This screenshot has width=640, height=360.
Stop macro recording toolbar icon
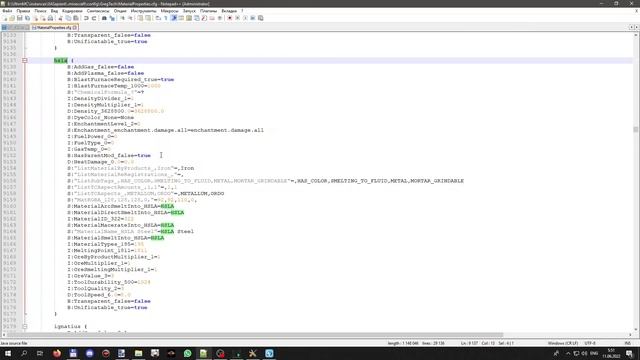pyautogui.click(x=237, y=18)
